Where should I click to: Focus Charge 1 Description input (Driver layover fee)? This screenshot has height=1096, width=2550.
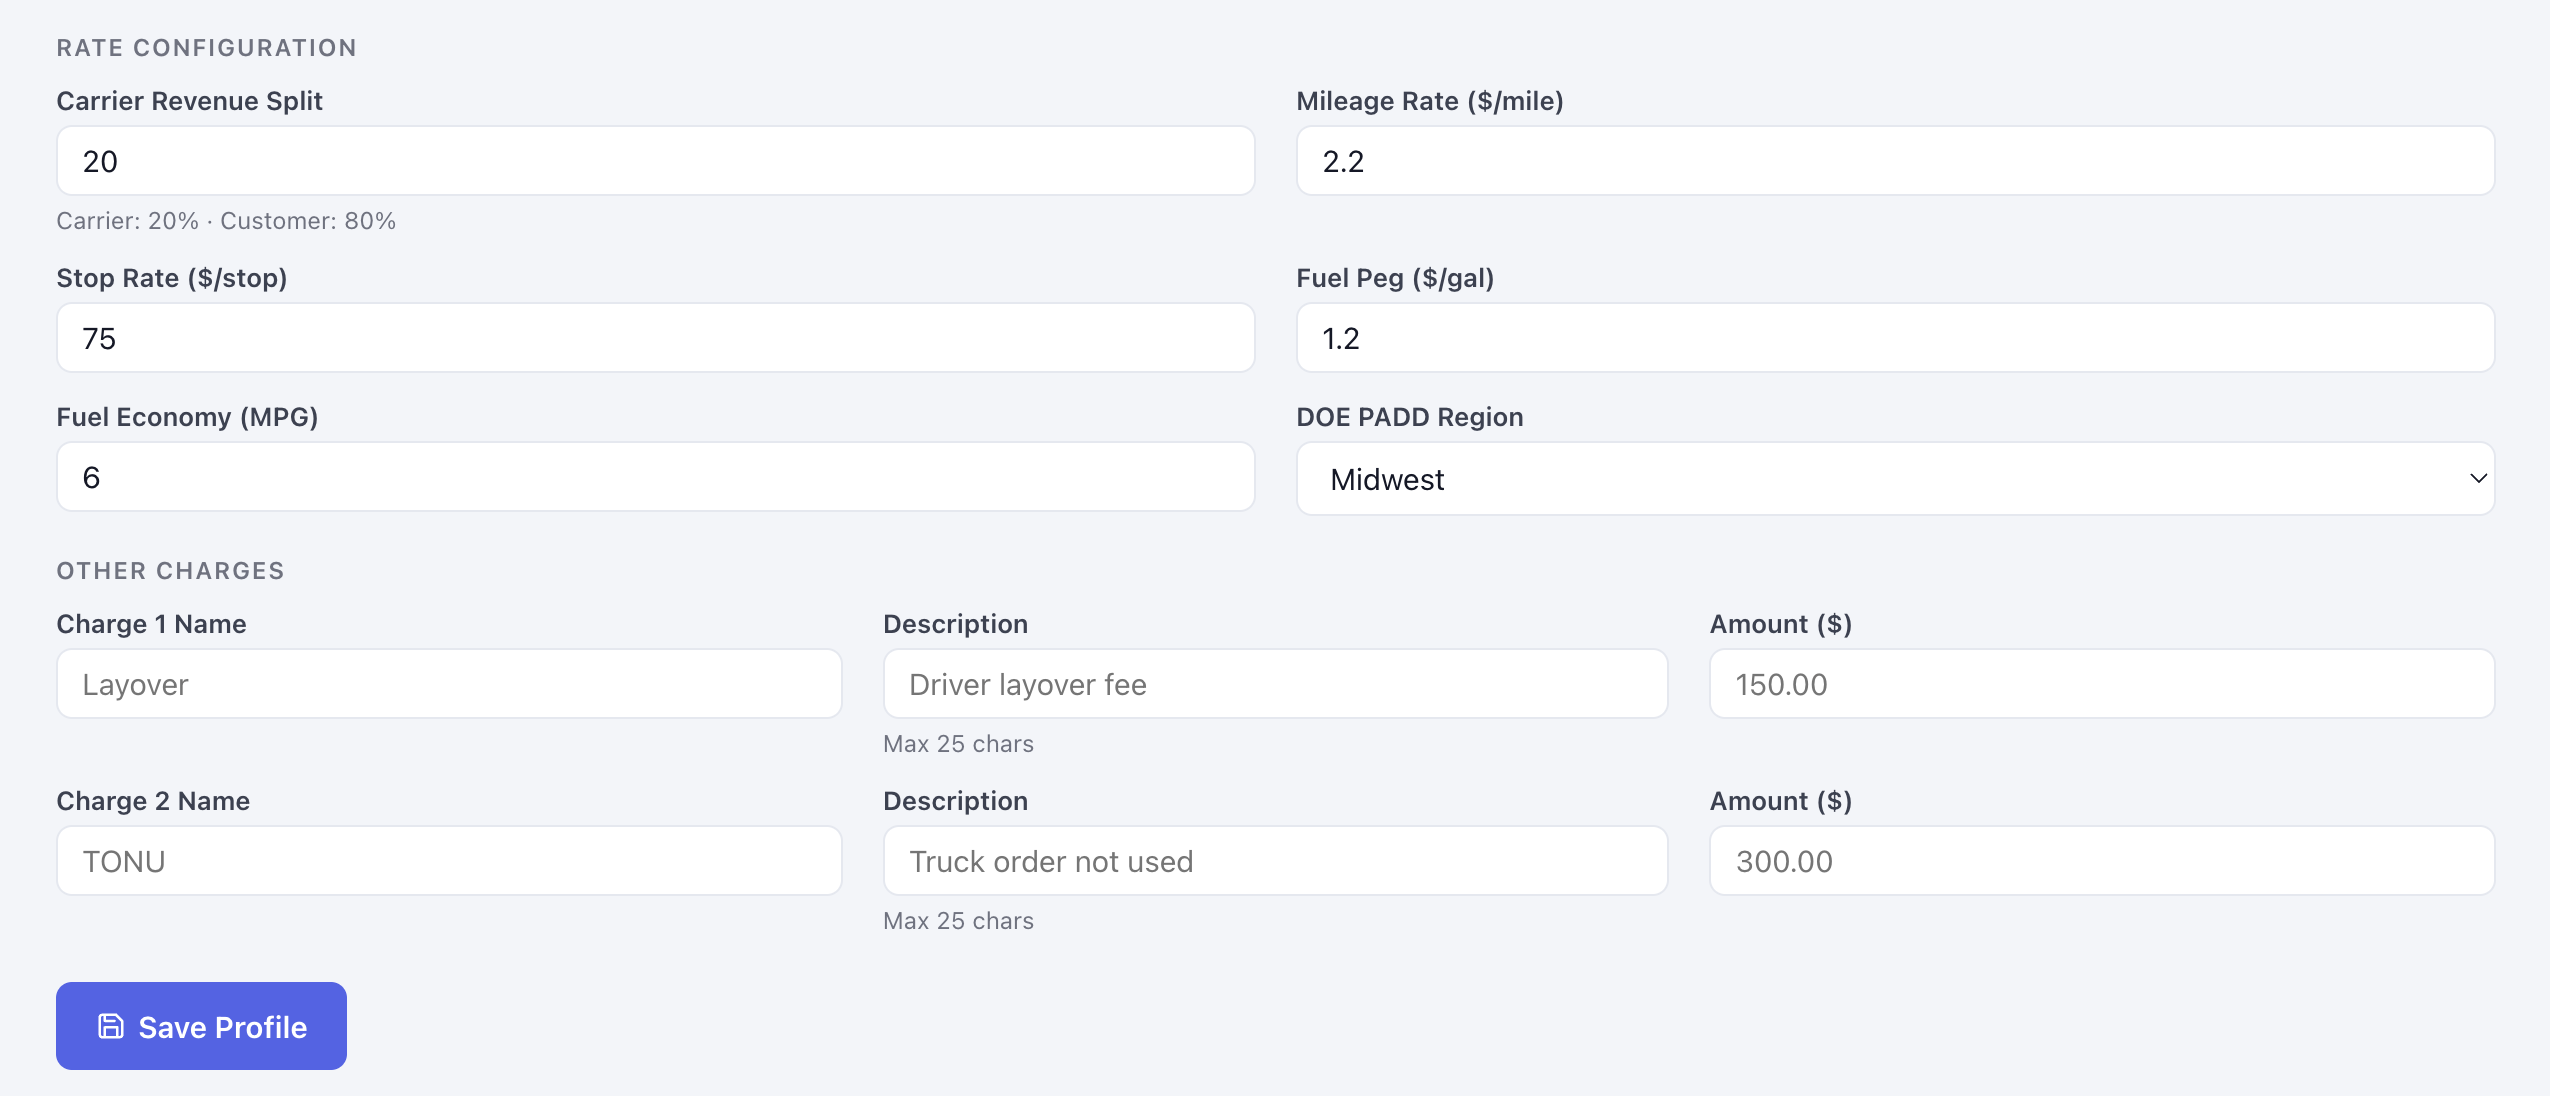[1275, 684]
